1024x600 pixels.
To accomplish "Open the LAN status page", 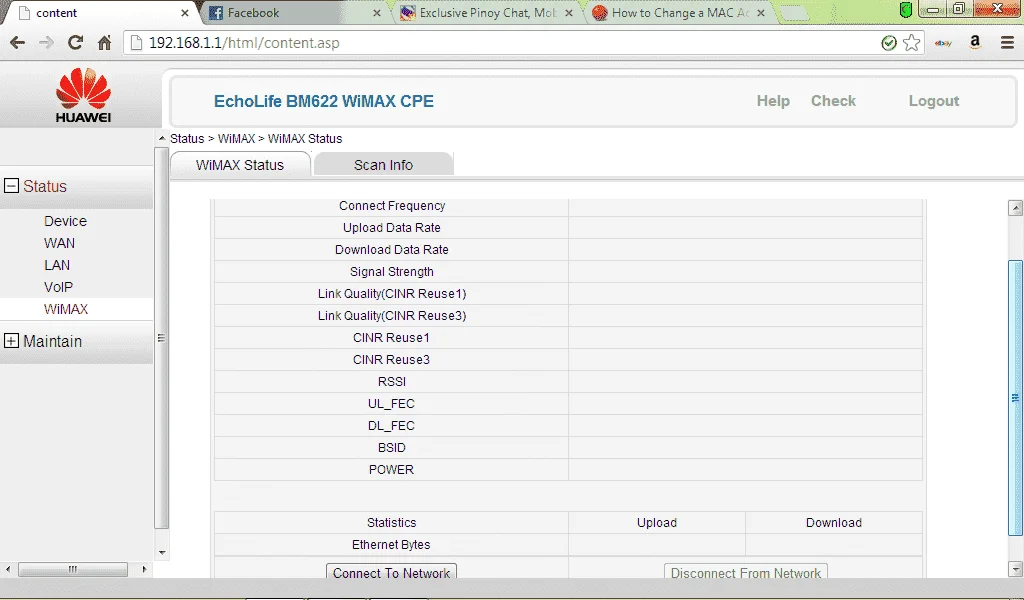I will pyautogui.click(x=57, y=265).
